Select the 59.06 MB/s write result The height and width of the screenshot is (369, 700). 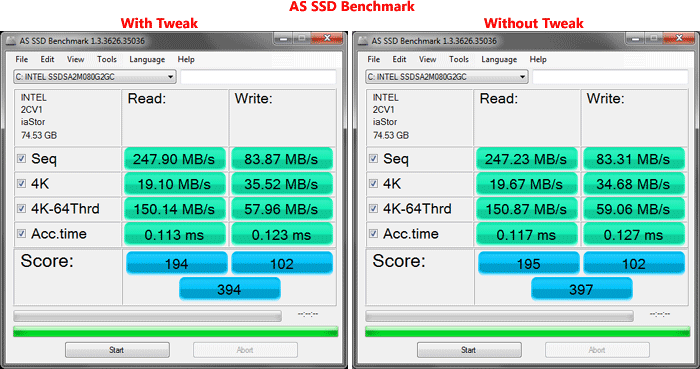pyautogui.click(x=634, y=209)
